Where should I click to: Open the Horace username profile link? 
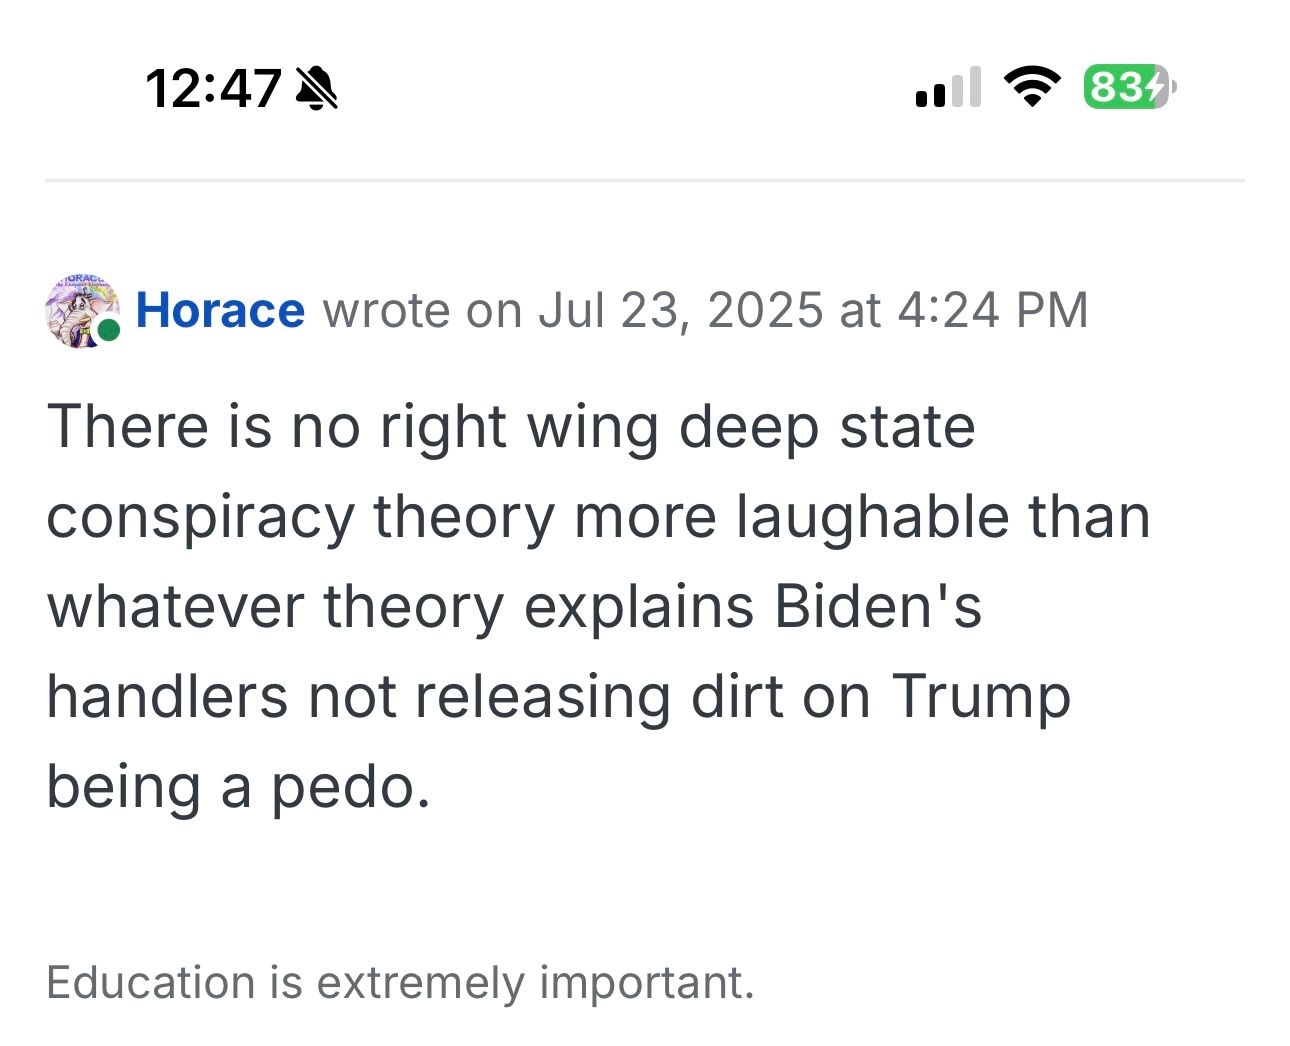click(220, 310)
